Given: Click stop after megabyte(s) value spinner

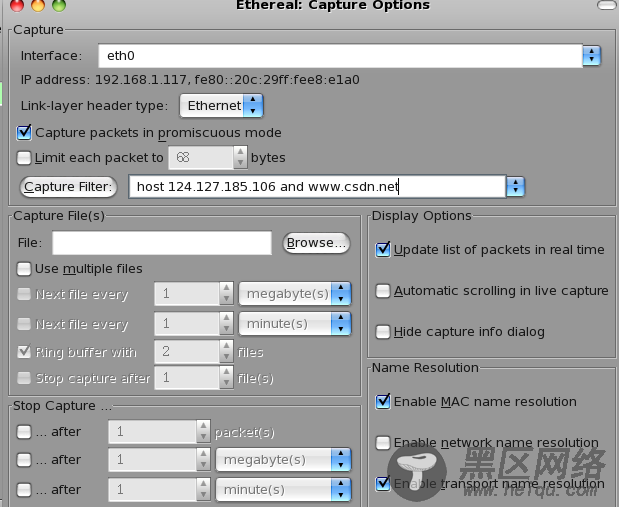Looking at the screenshot, I should pyautogui.click(x=159, y=460).
